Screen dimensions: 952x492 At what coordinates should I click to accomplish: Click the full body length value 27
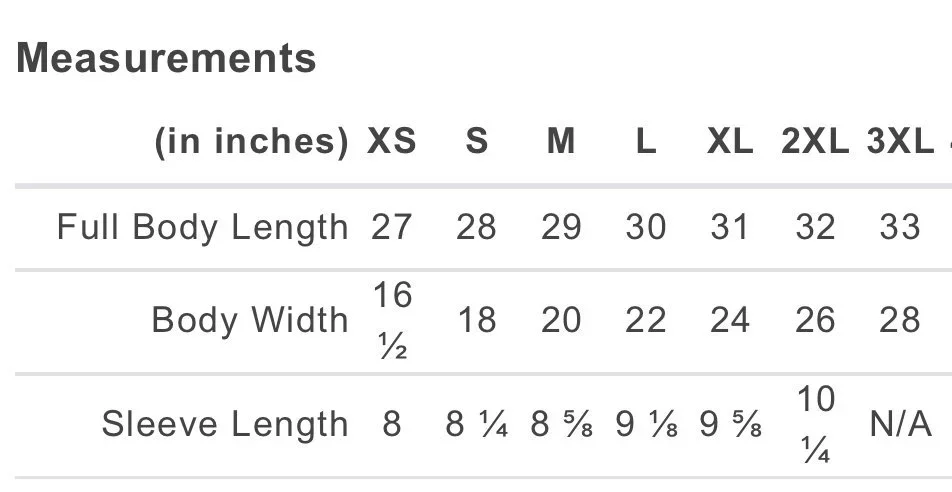(x=392, y=227)
